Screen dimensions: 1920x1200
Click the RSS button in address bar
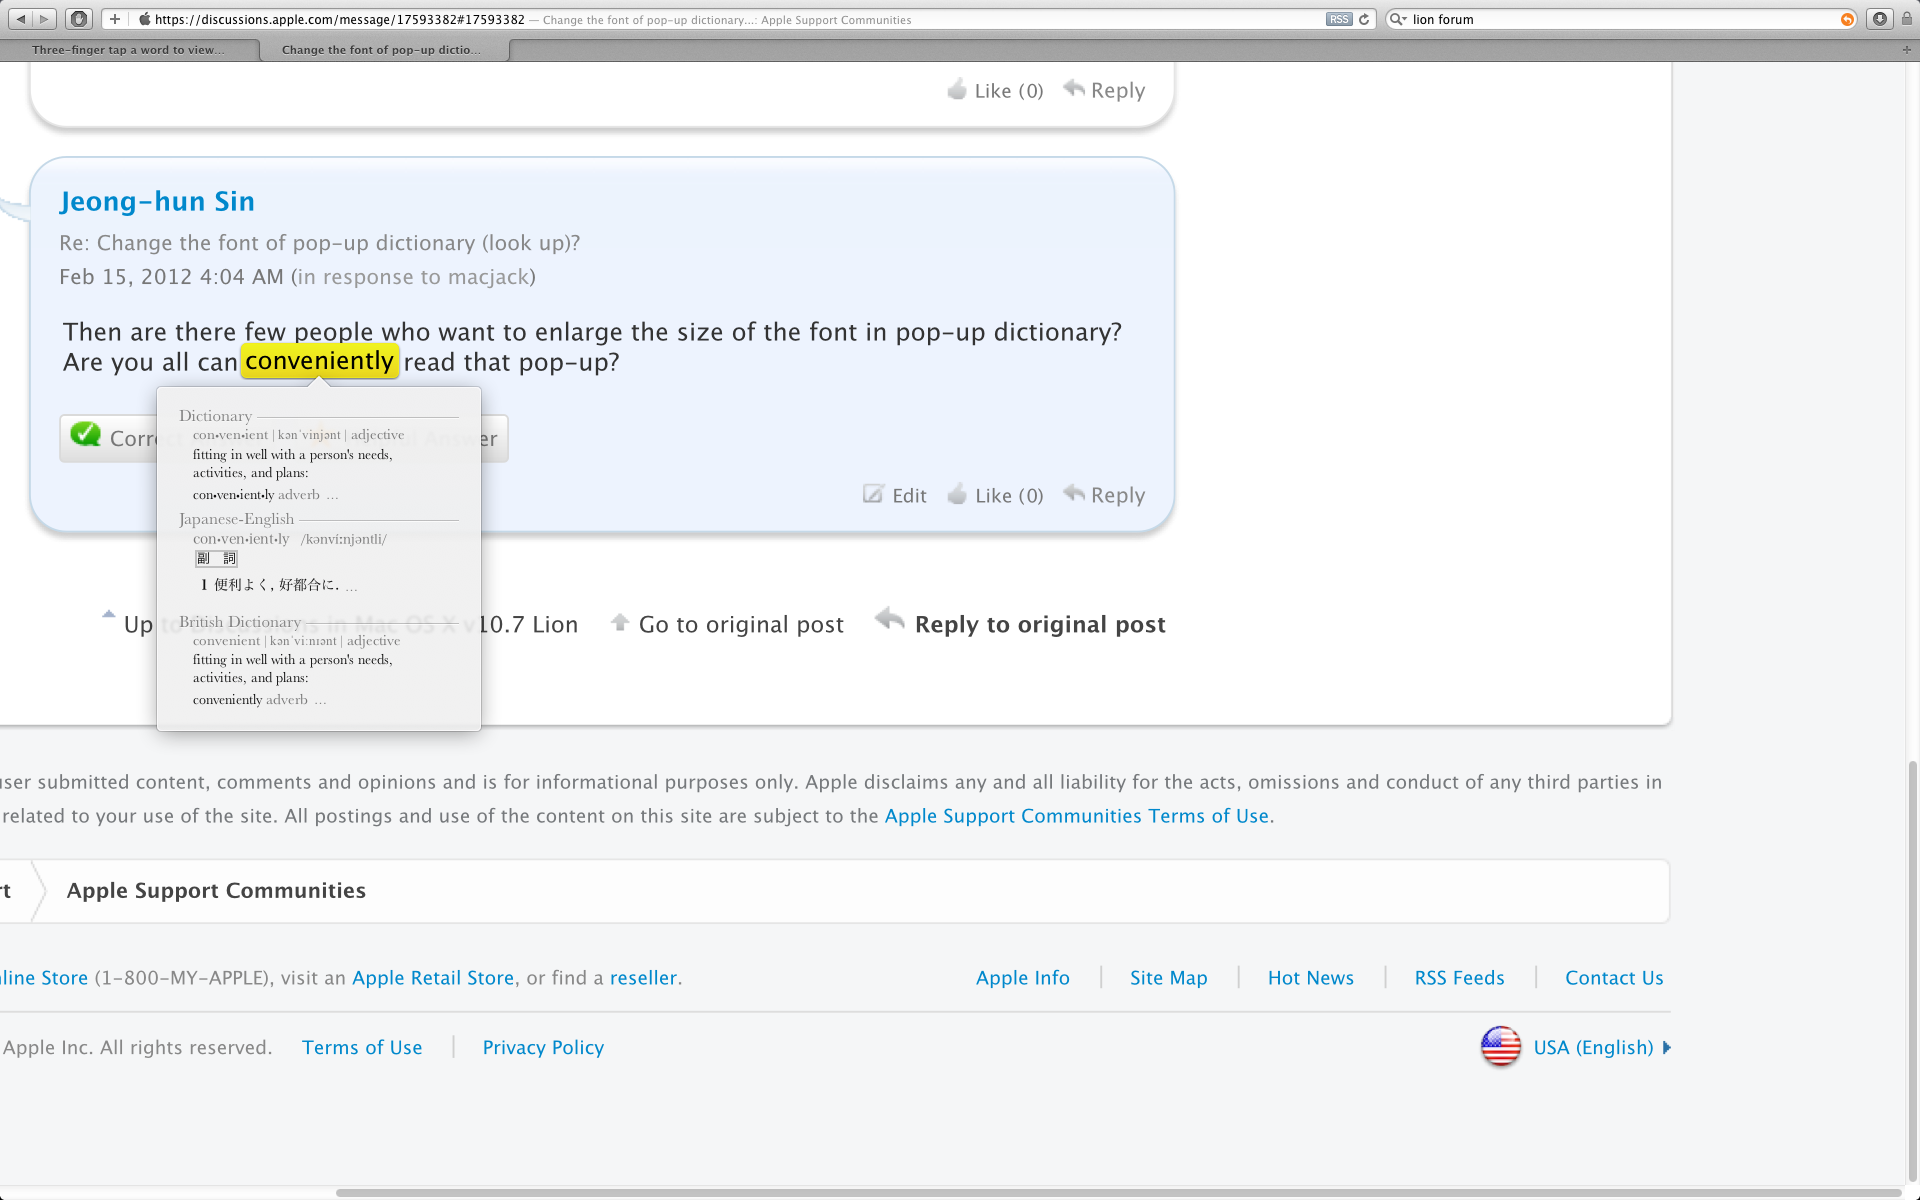1338,19
